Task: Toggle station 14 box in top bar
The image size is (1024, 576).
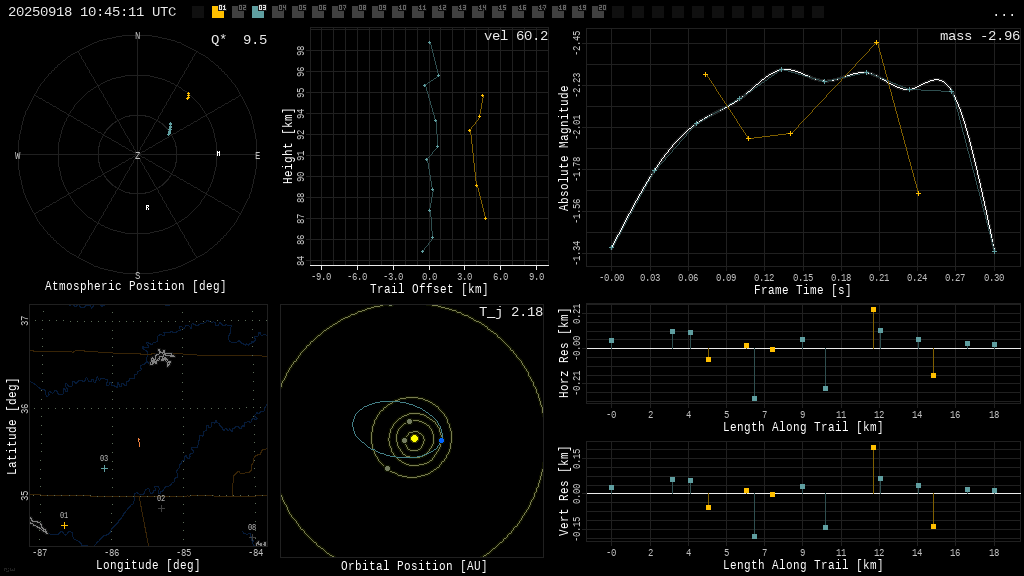Action: point(478,12)
